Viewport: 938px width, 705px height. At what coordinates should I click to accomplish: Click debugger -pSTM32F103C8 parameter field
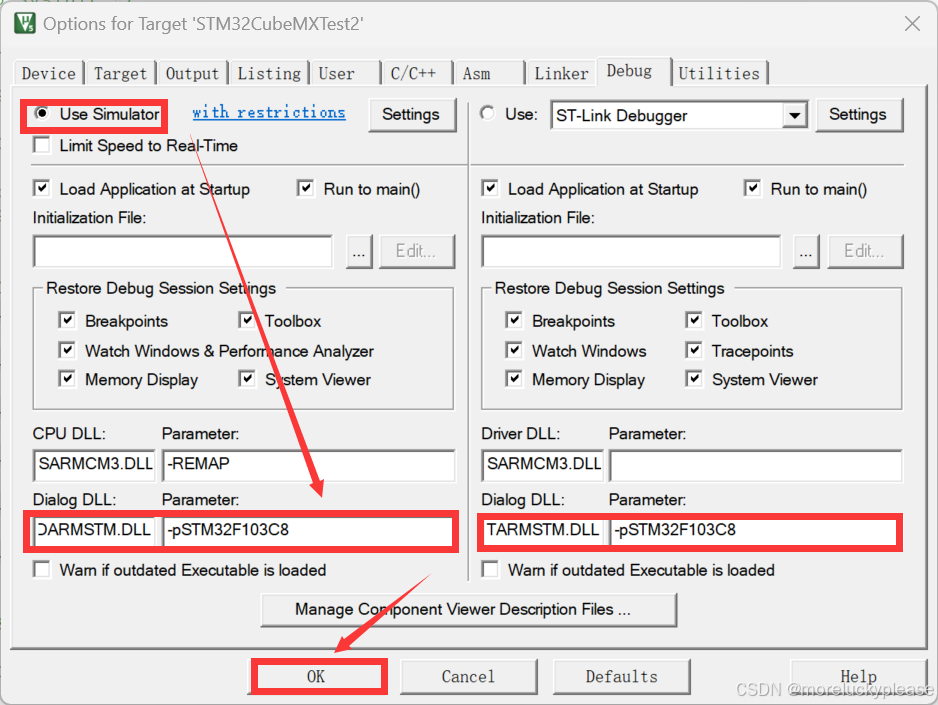754,530
